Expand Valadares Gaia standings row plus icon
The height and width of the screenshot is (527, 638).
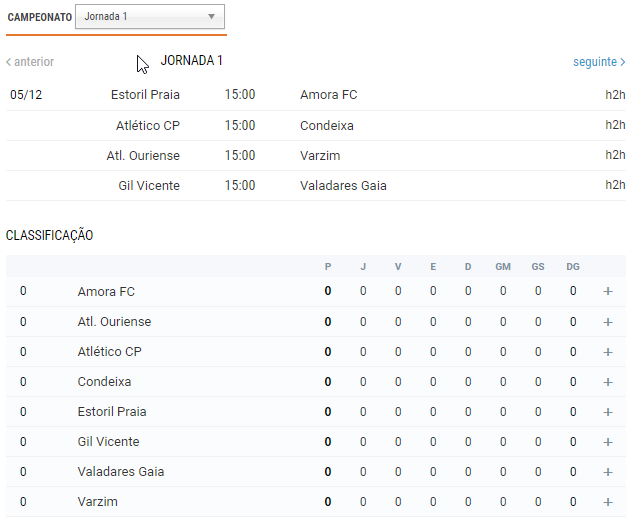(x=608, y=472)
